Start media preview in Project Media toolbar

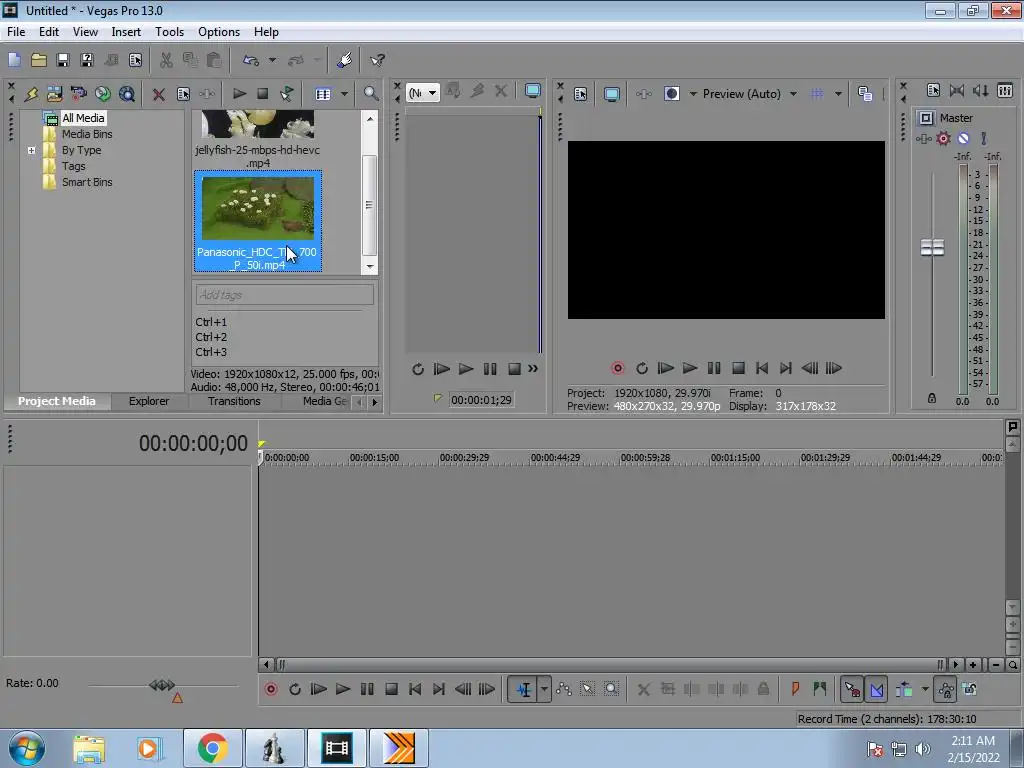[239, 94]
